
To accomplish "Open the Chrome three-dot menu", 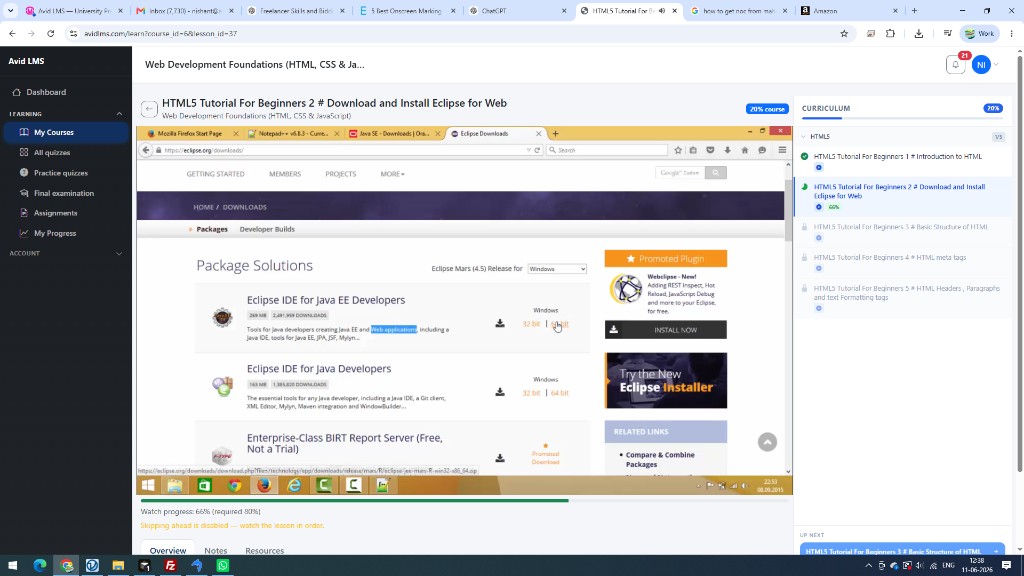I will (1012, 33).
